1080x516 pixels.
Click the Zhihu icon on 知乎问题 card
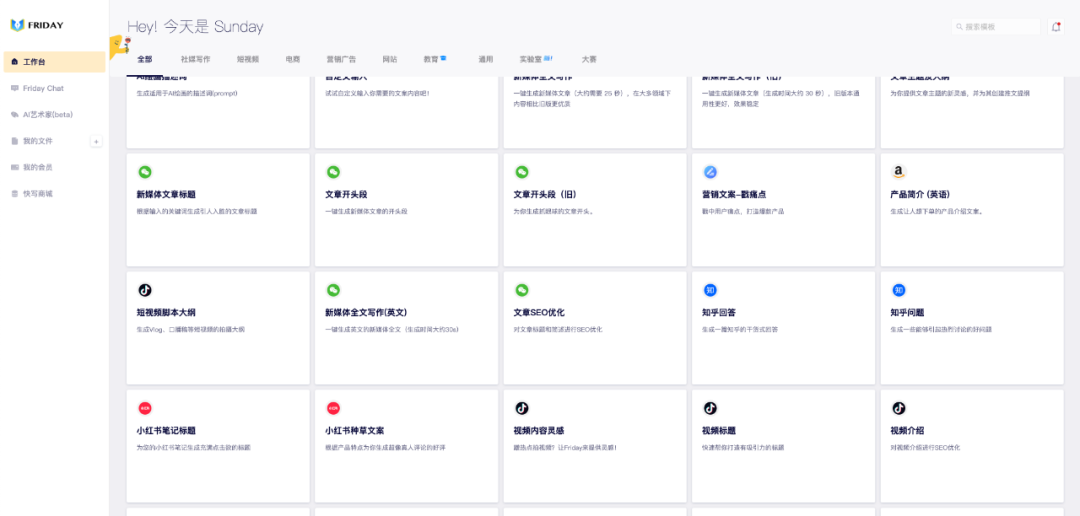[898, 290]
